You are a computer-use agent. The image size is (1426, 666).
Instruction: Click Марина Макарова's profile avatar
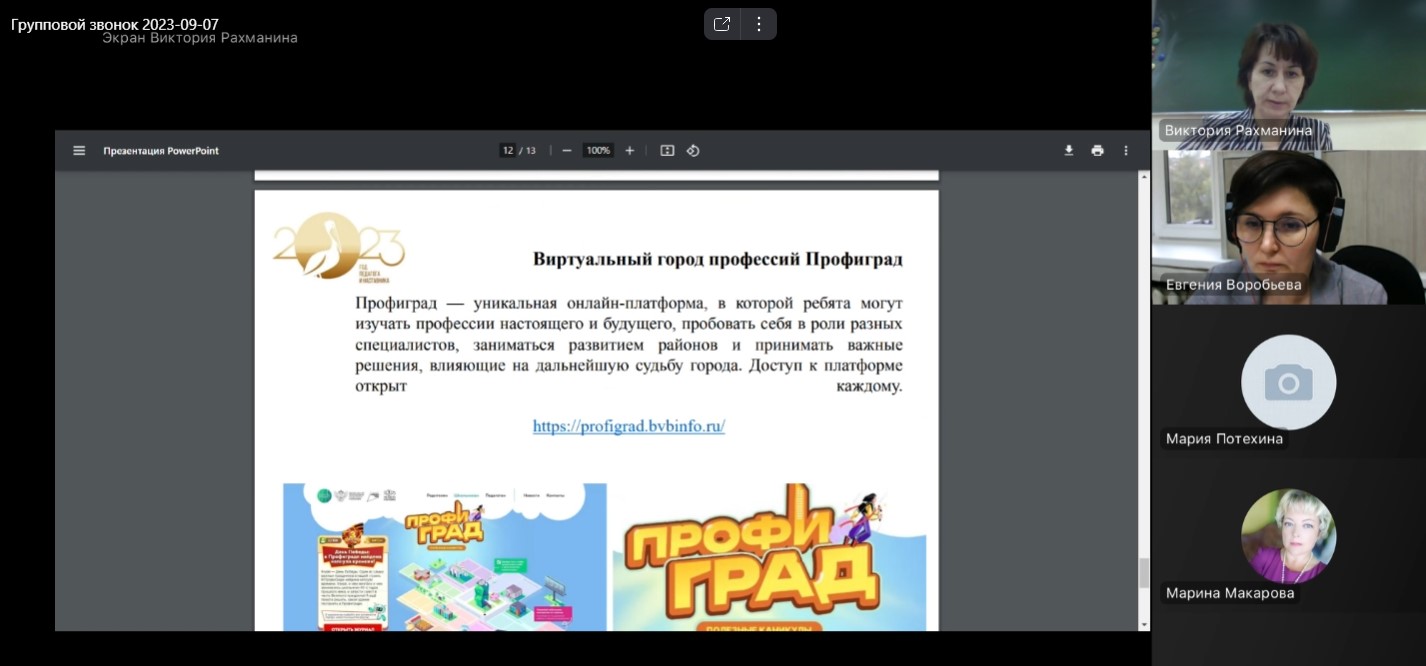[x=1288, y=536]
